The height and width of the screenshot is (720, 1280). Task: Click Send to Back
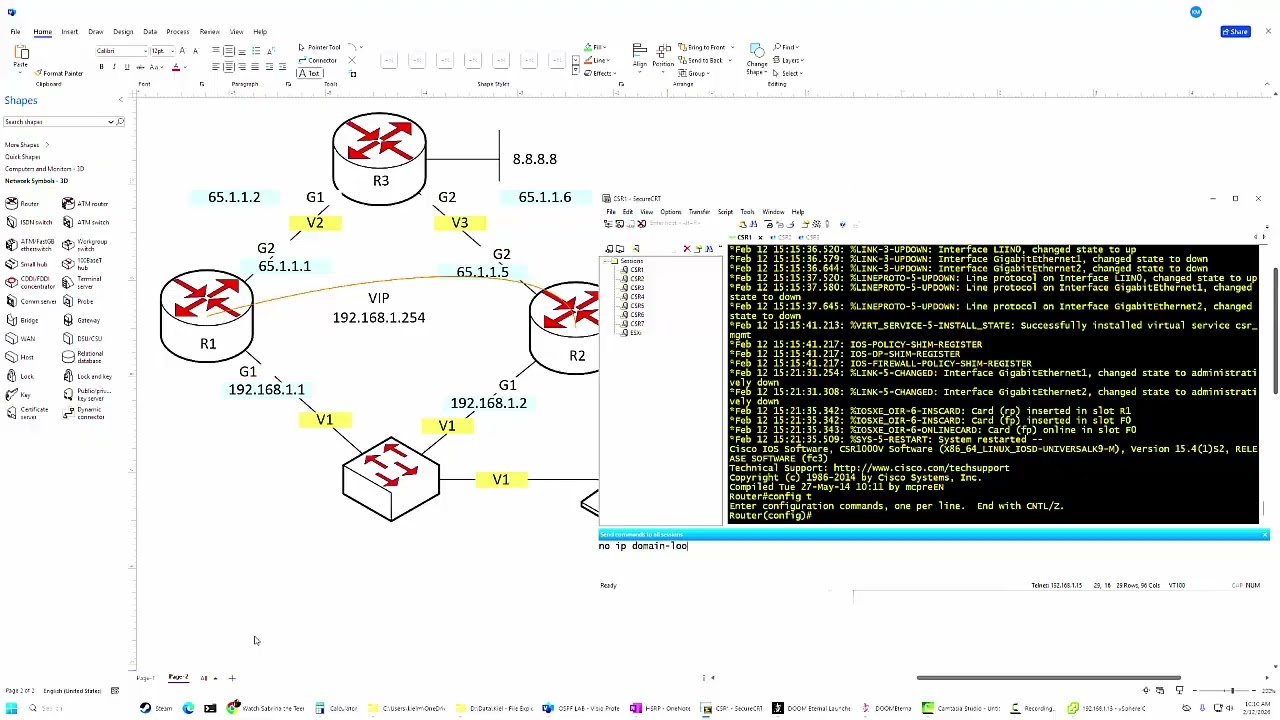701,60
